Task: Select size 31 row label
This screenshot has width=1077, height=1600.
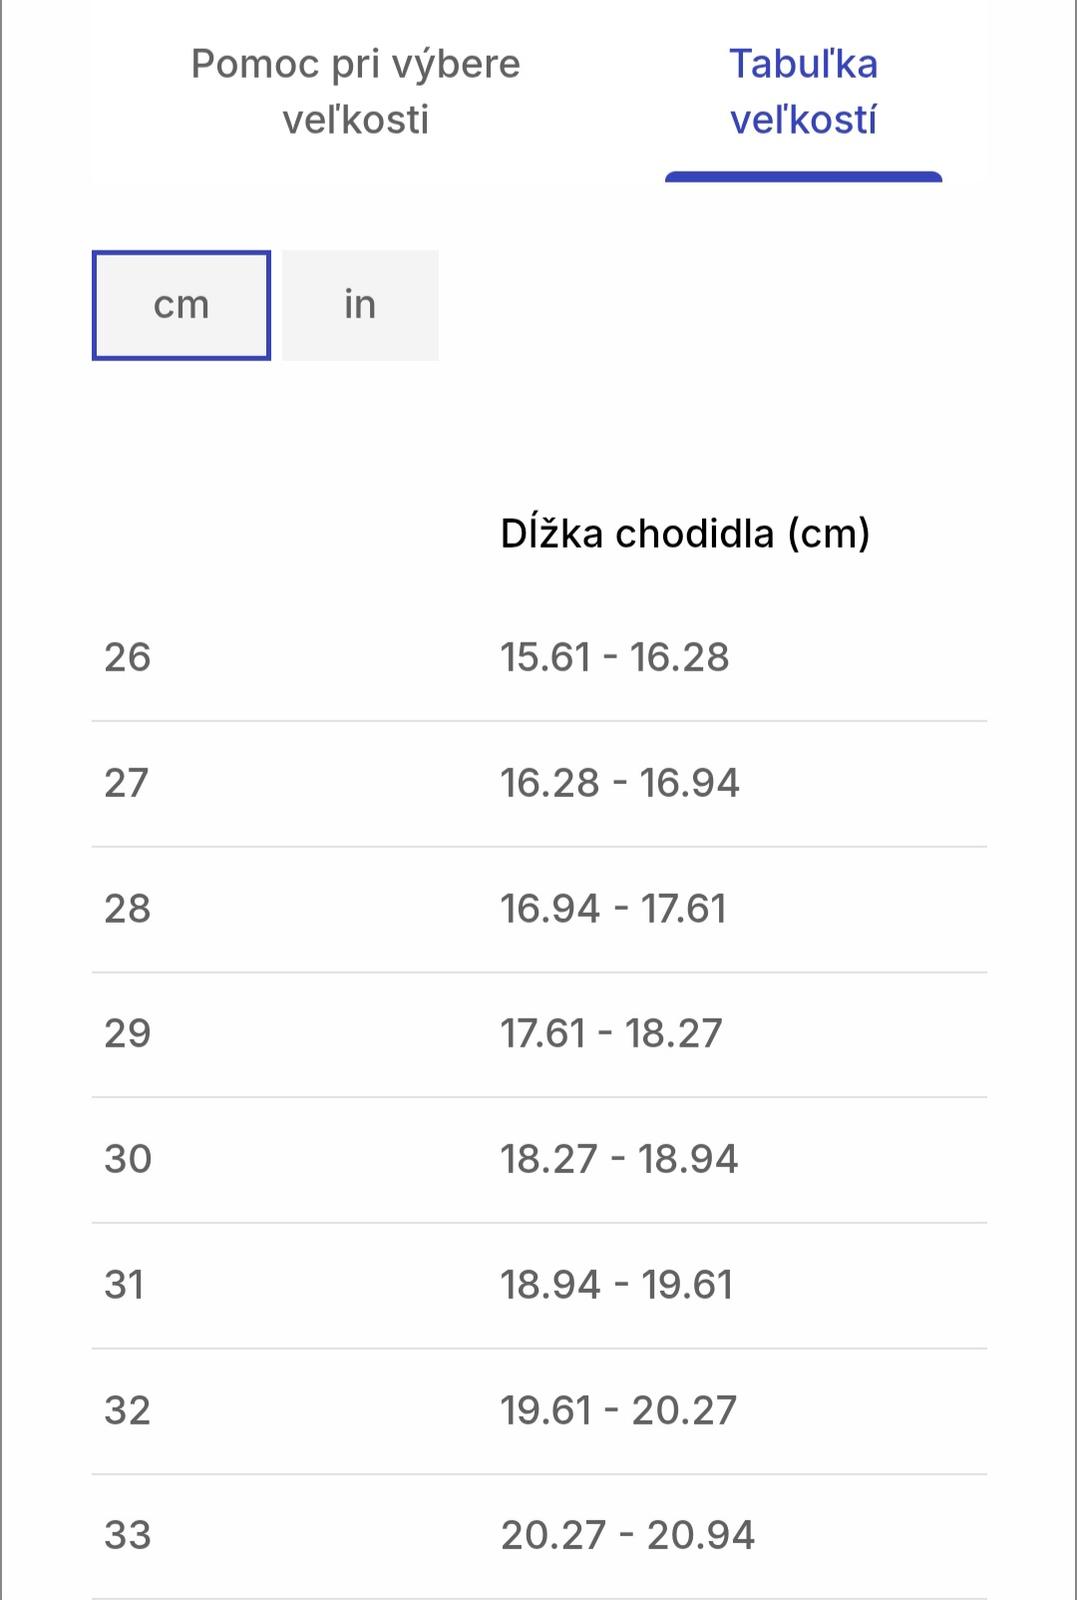Action: coord(124,1285)
